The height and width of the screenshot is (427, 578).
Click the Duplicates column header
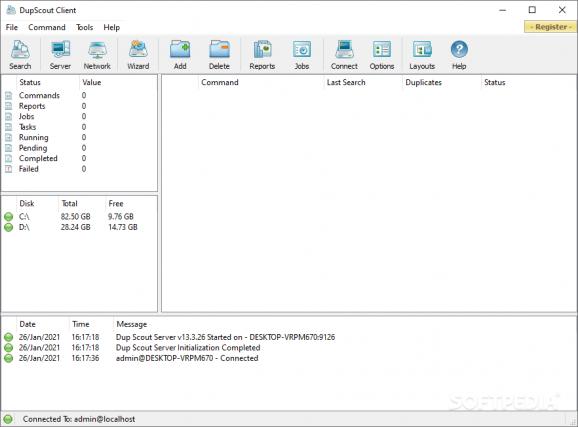coord(424,82)
